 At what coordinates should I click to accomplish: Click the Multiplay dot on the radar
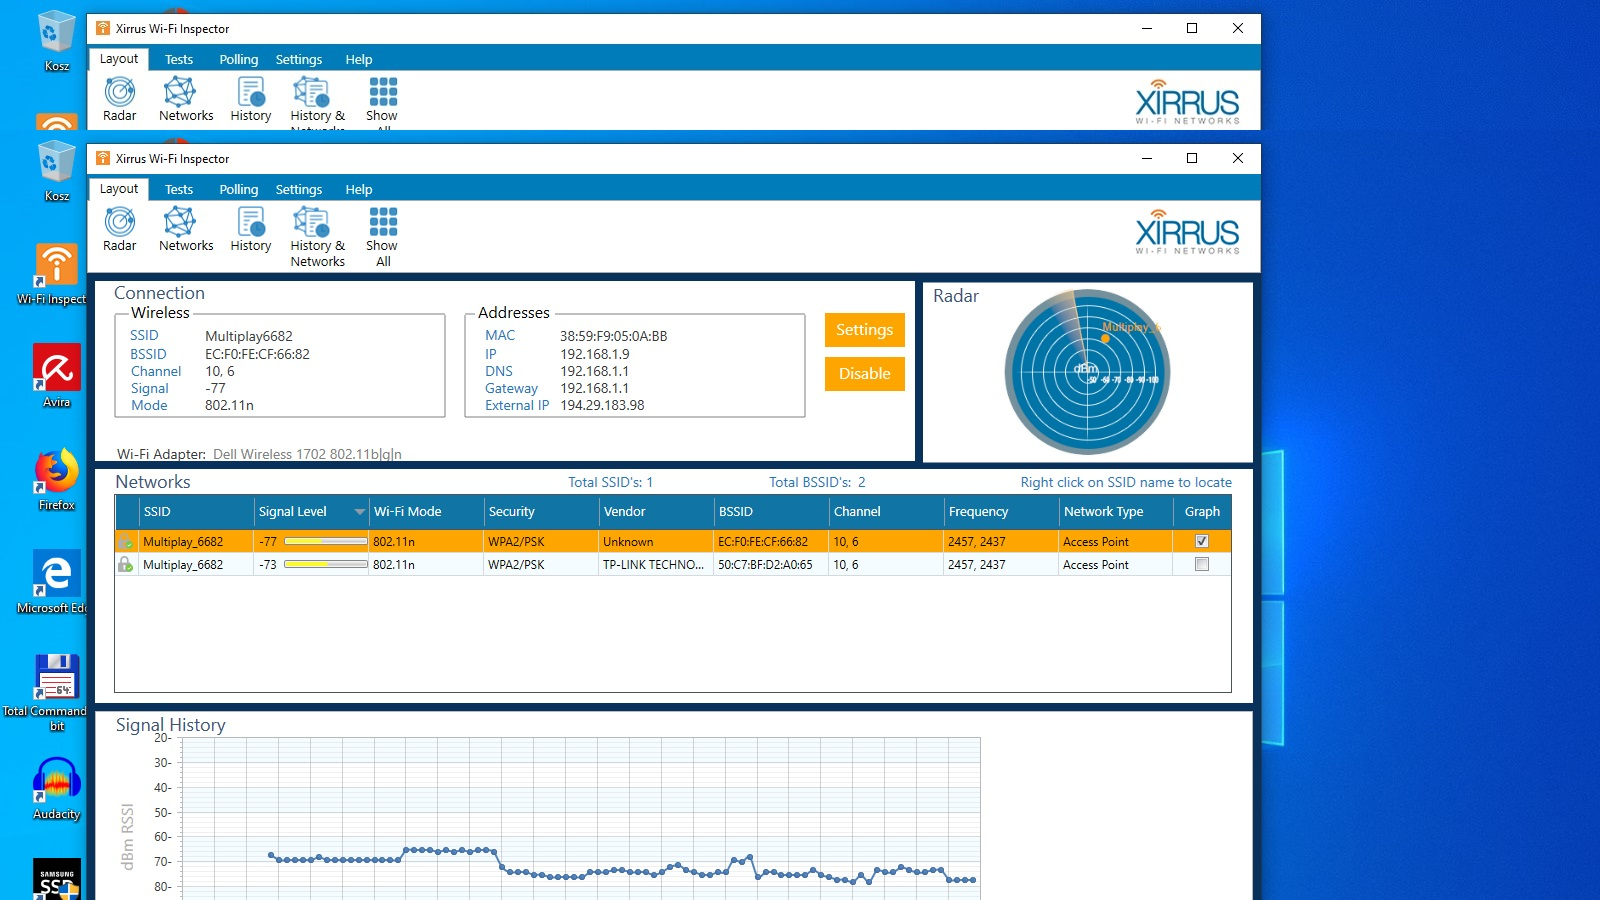[1105, 338]
